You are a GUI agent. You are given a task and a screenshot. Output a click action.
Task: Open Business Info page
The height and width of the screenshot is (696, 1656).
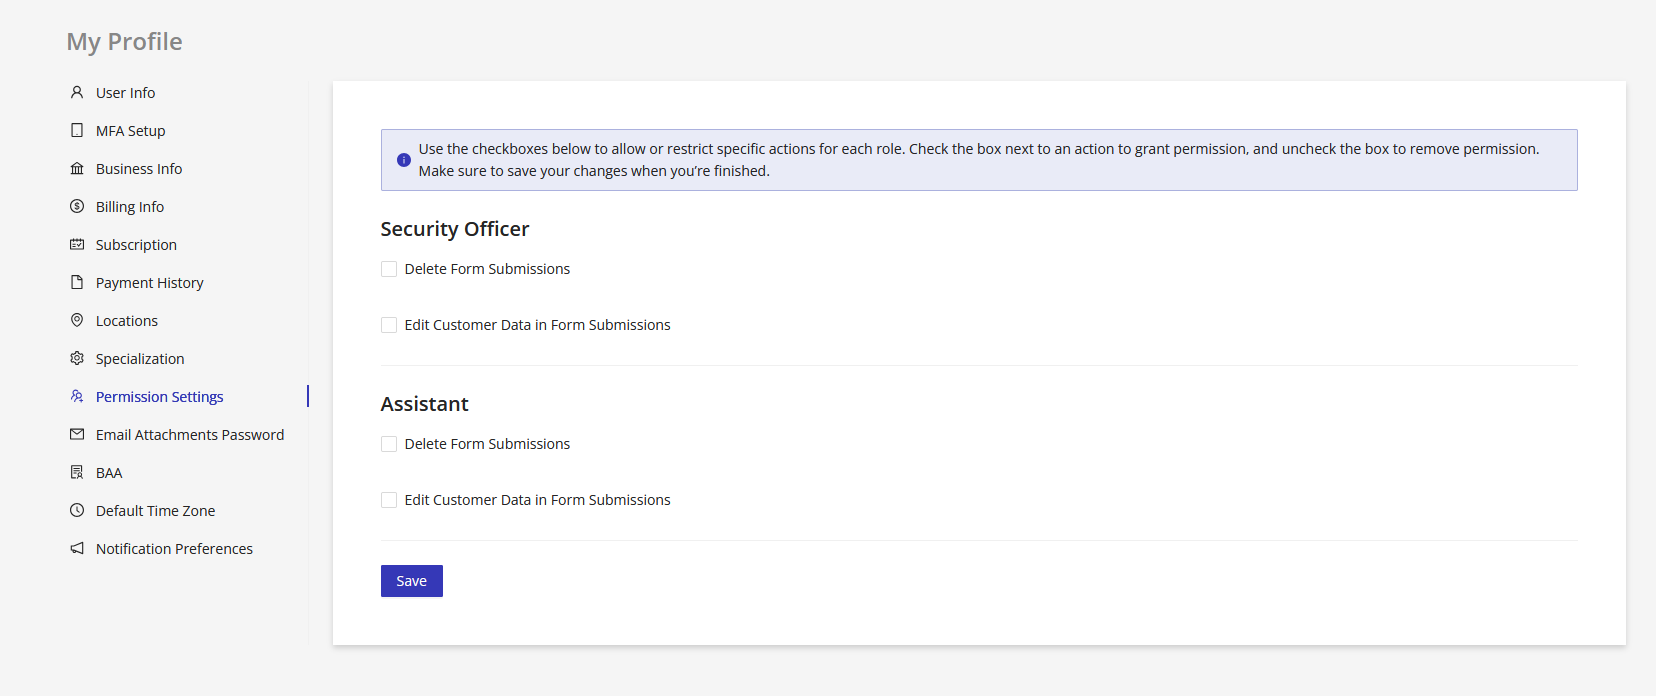click(139, 169)
